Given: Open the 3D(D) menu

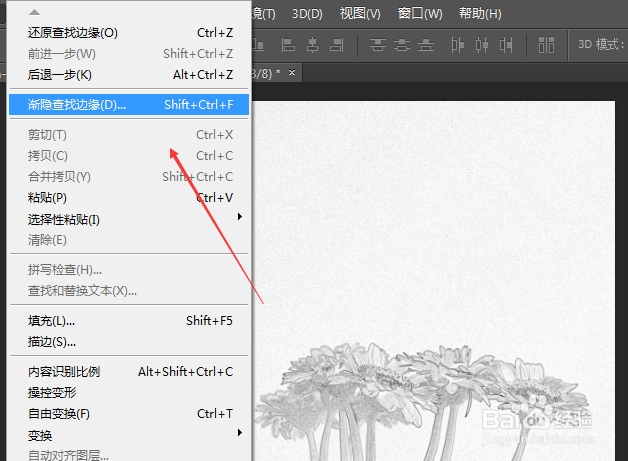Looking at the screenshot, I should [x=307, y=14].
